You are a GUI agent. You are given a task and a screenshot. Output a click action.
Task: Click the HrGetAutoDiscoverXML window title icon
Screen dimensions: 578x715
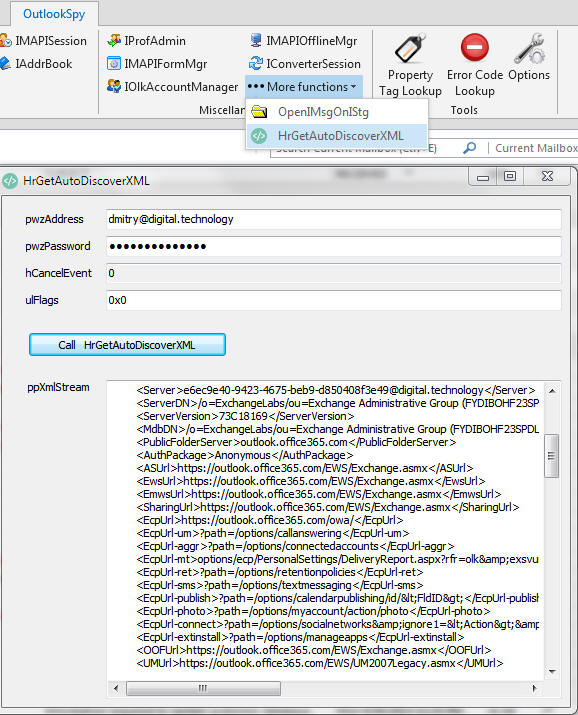coord(9,181)
